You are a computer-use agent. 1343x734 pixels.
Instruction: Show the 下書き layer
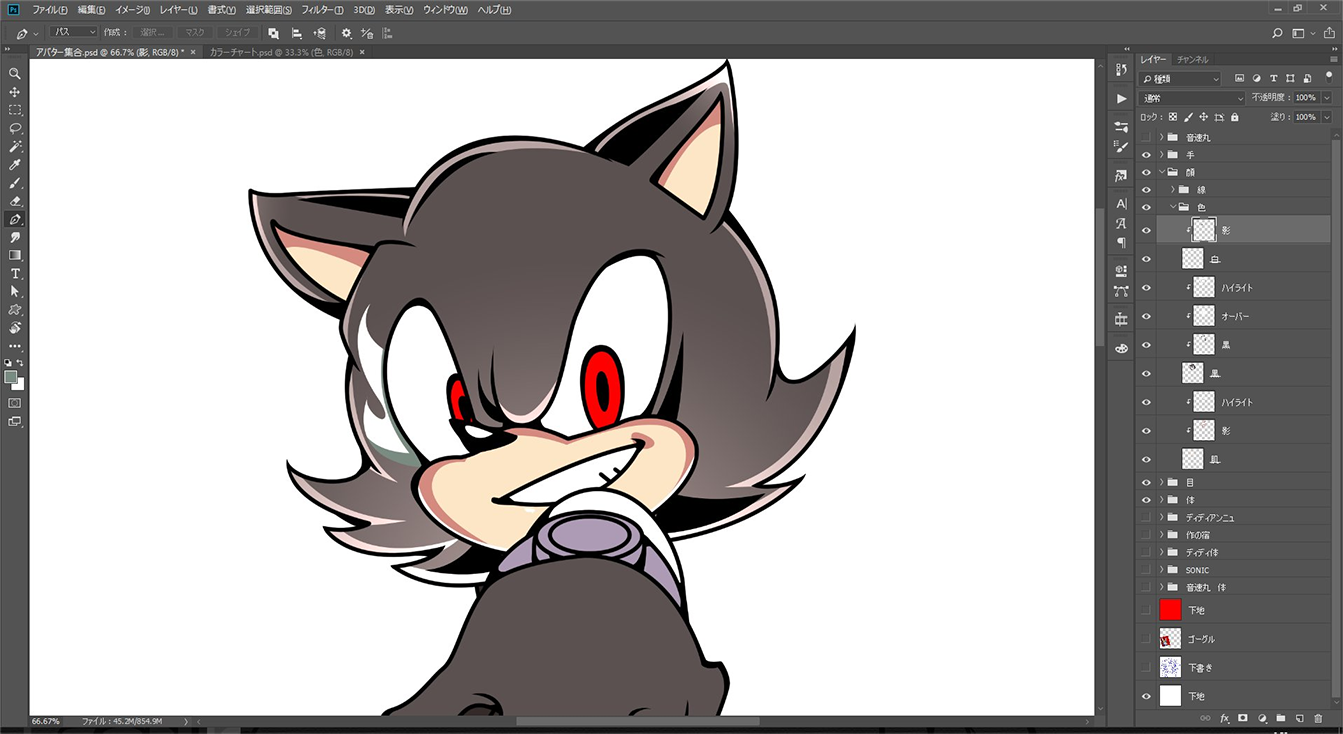pyautogui.click(x=1146, y=667)
